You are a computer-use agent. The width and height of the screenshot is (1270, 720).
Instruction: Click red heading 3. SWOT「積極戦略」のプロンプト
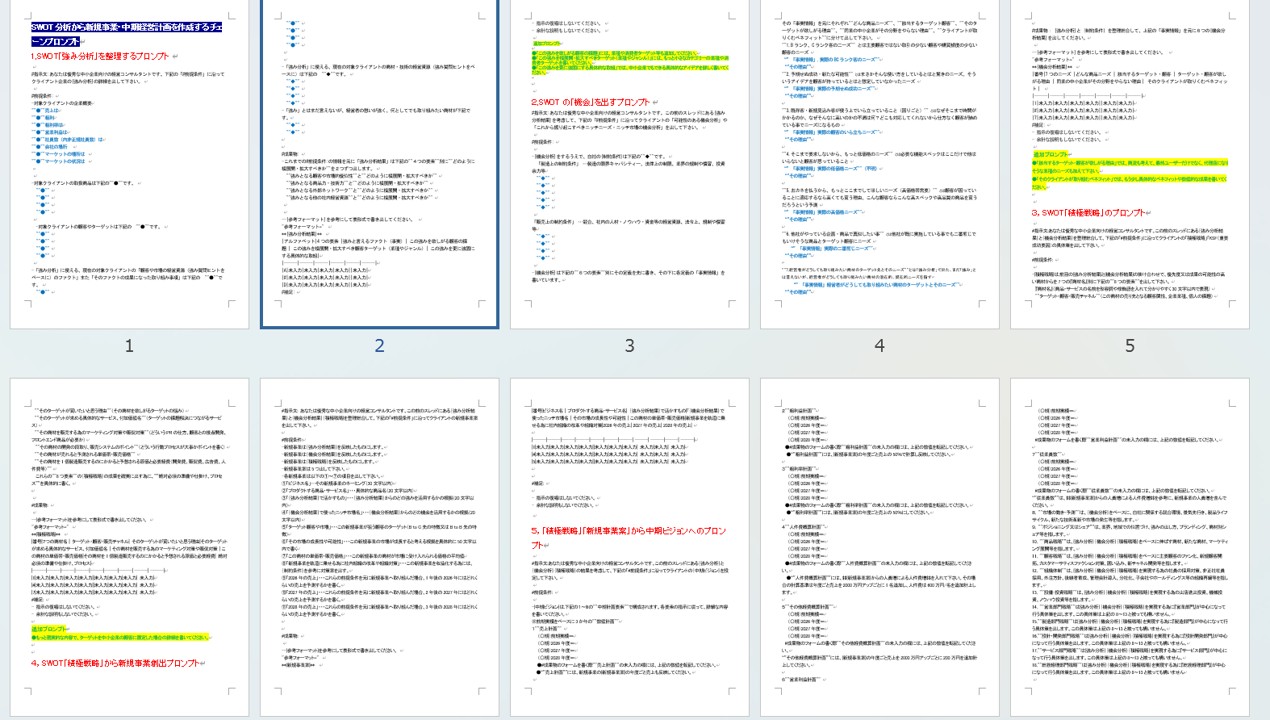click(1088, 213)
